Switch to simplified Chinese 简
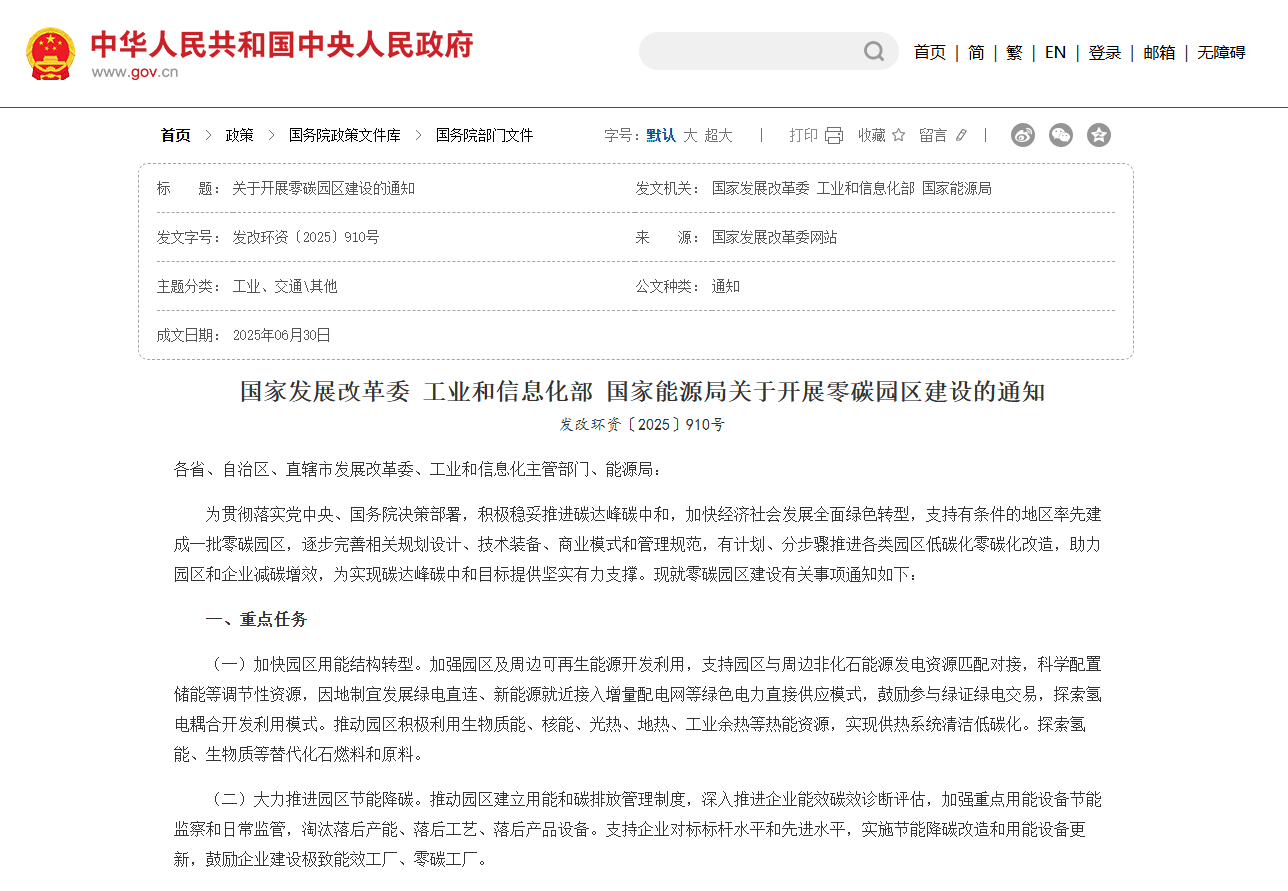The width and height of the screenshot is (1288, 891). click(976, 53)
